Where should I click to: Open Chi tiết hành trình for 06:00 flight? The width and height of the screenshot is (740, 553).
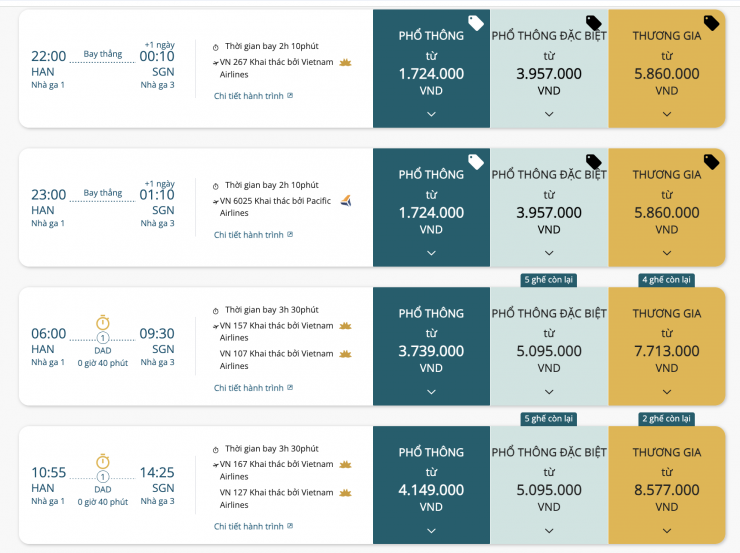pos(253,388)
